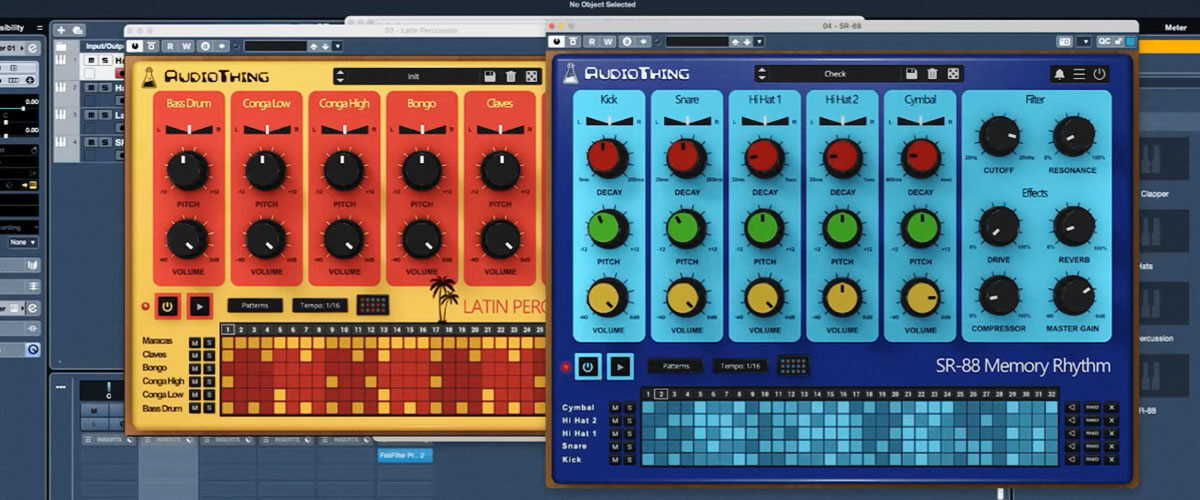
Task: Solo the Snare row in SR-88
Action: (x=630, y=446)
